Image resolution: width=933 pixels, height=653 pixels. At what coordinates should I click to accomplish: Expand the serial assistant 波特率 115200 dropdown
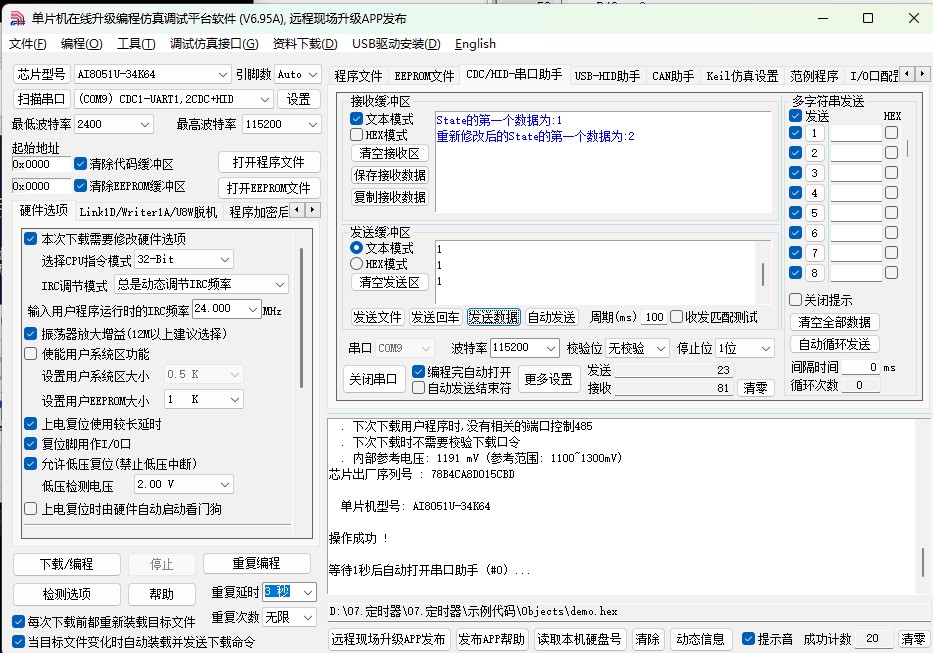pos(550,348)
